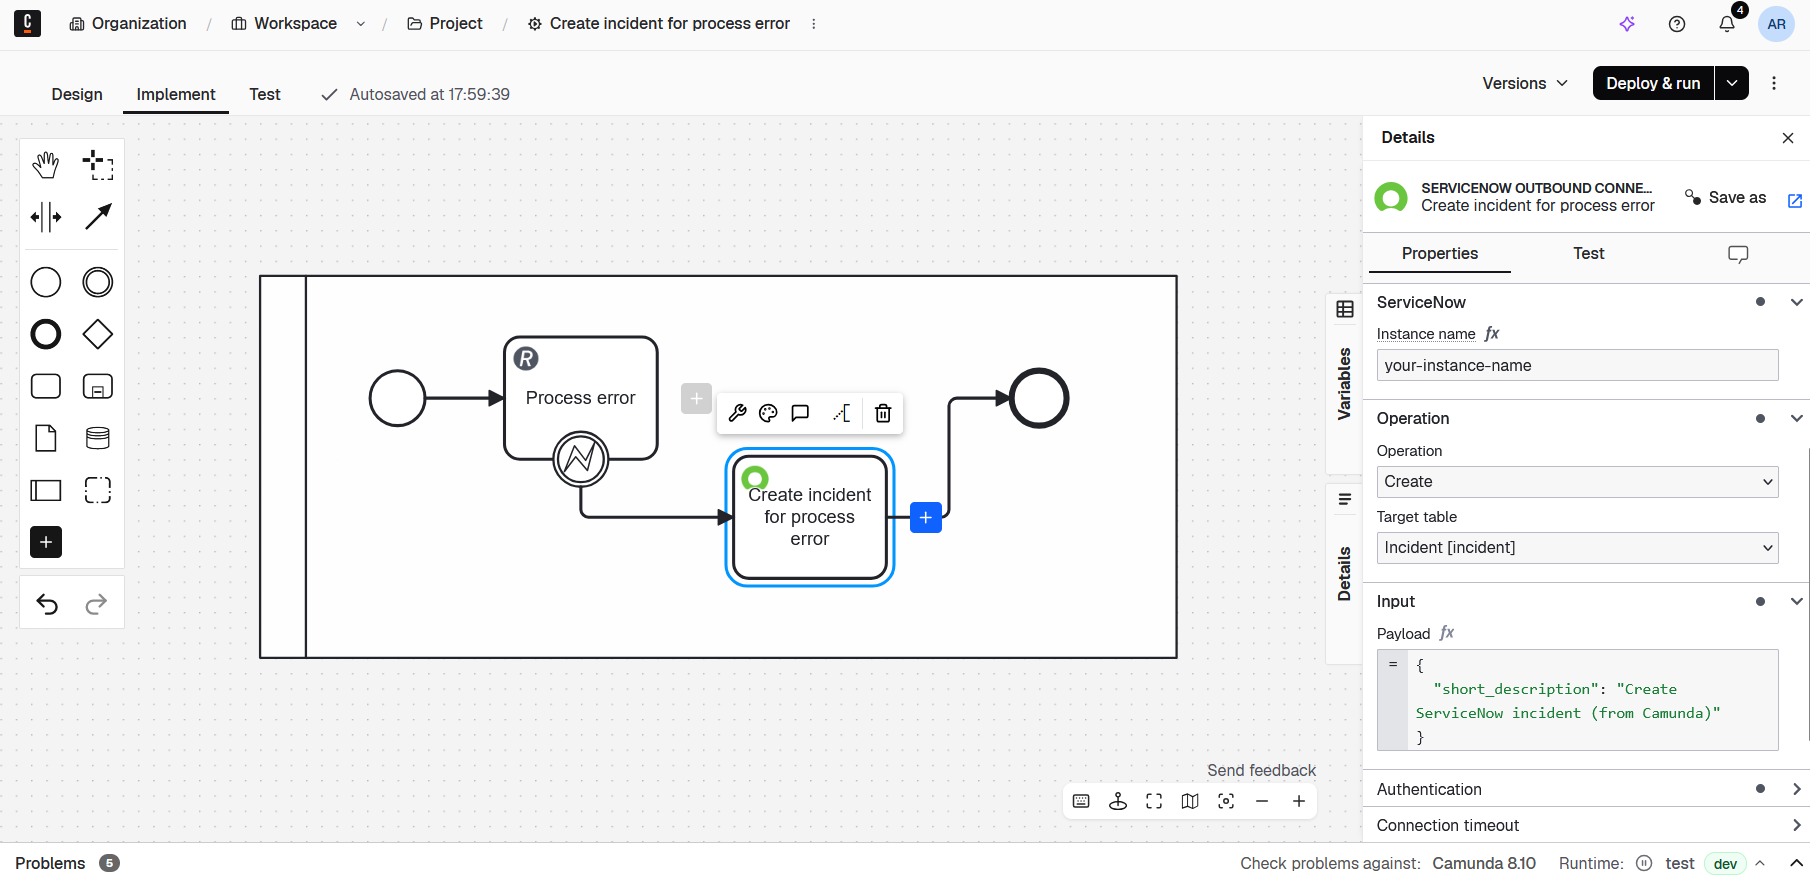
Task: Open the Workspace breadcrumb dropdown chevron
Action: [x=361, y=24]
